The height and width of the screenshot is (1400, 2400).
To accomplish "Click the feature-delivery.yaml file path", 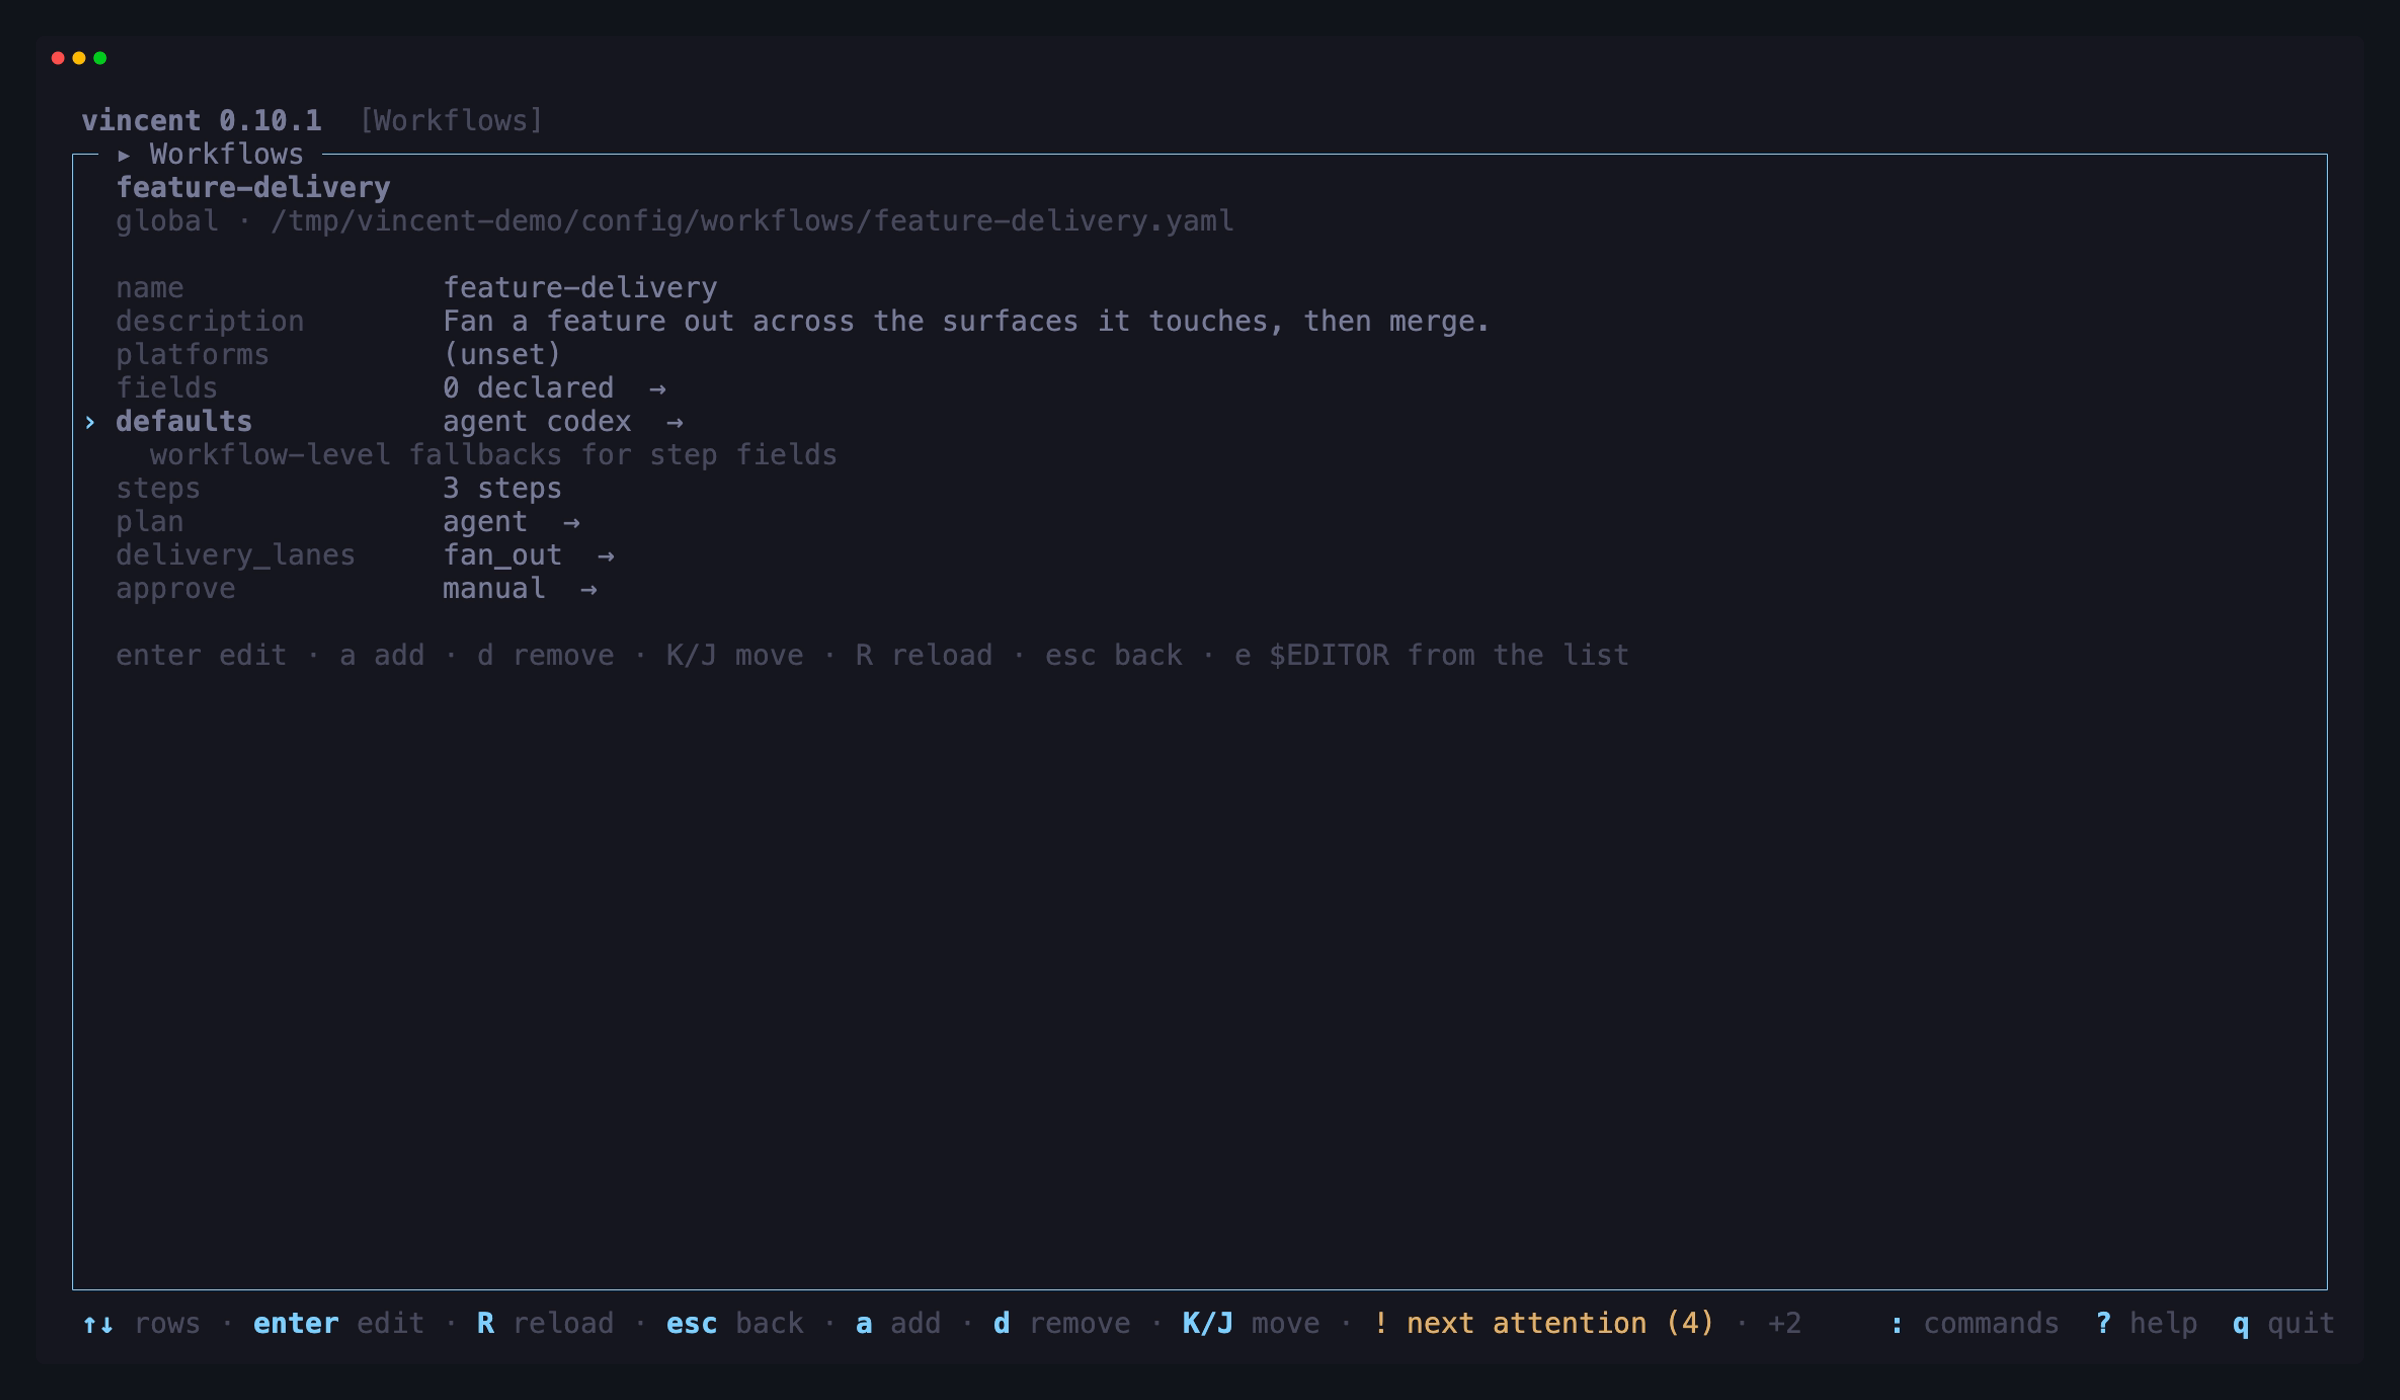I will (752, 221).
